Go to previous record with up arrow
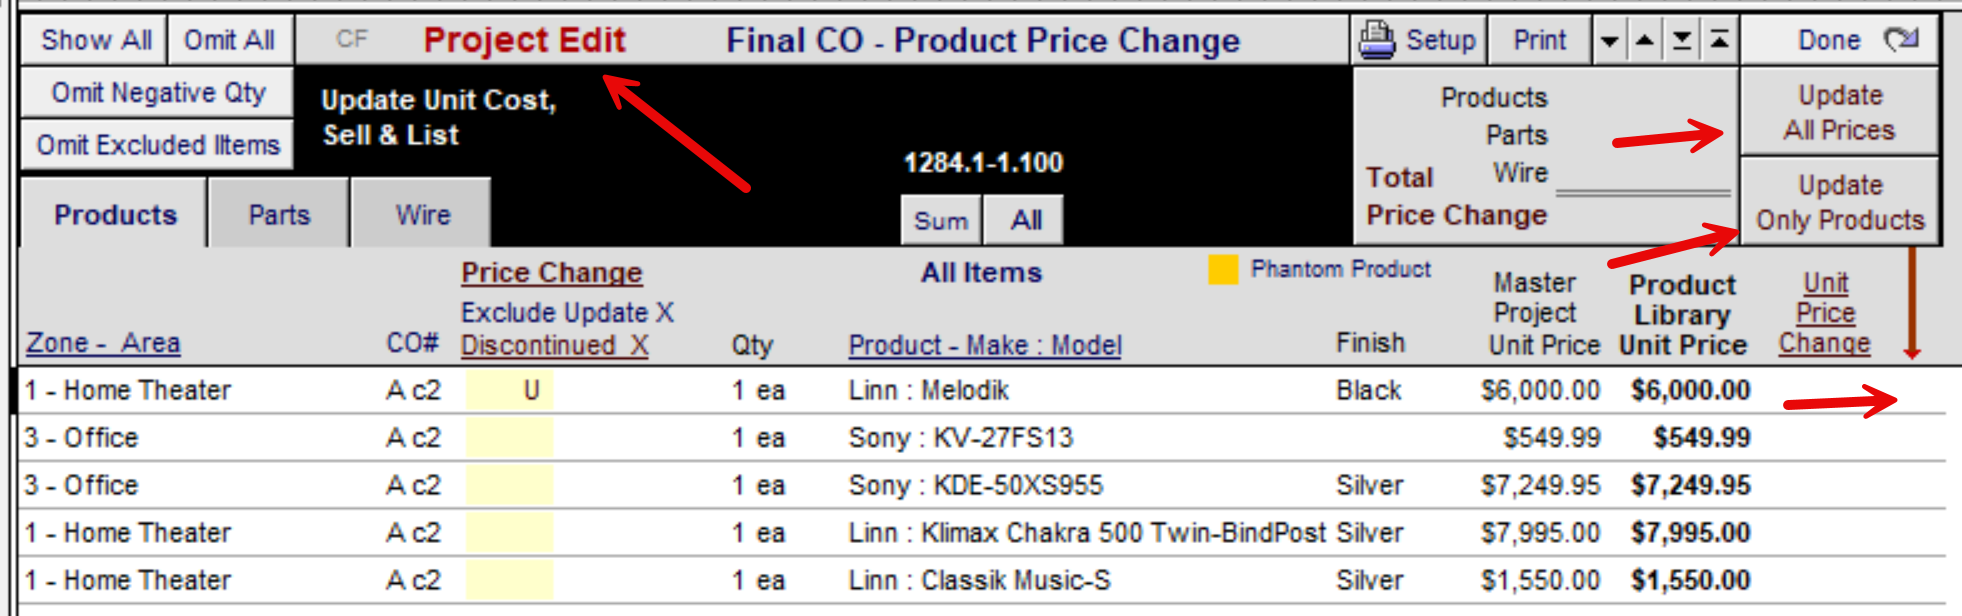Viewport: 1962px width, 616px height. (1645, 41)
